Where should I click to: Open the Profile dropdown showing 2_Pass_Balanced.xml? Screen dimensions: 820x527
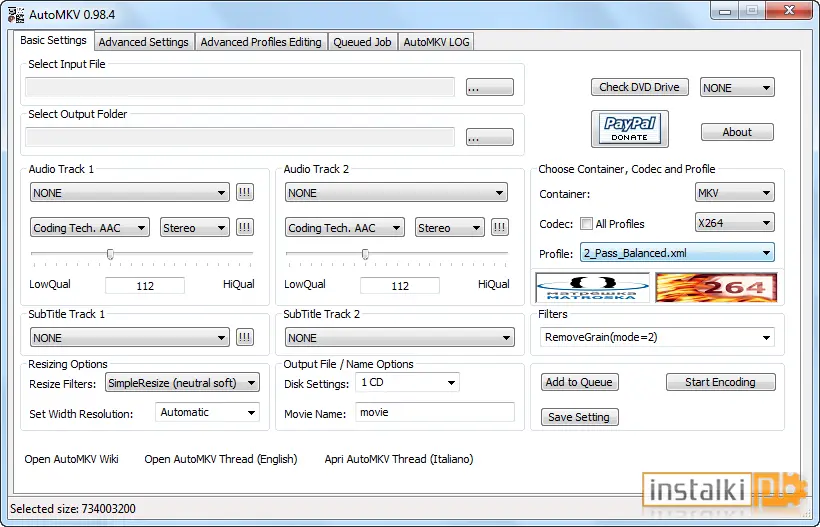[677, 253]
